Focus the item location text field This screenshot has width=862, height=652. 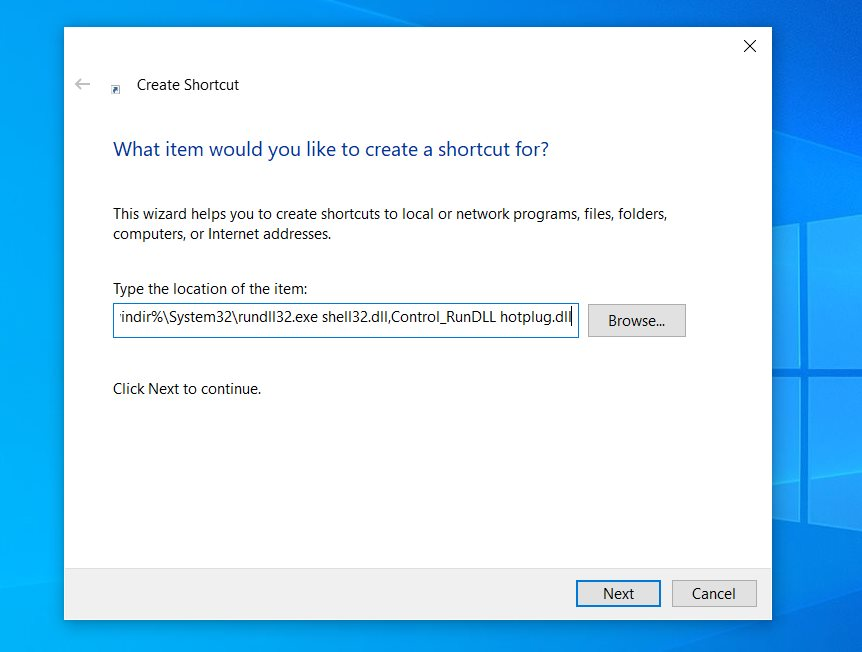pyautogui.click(x=346, y=320)
